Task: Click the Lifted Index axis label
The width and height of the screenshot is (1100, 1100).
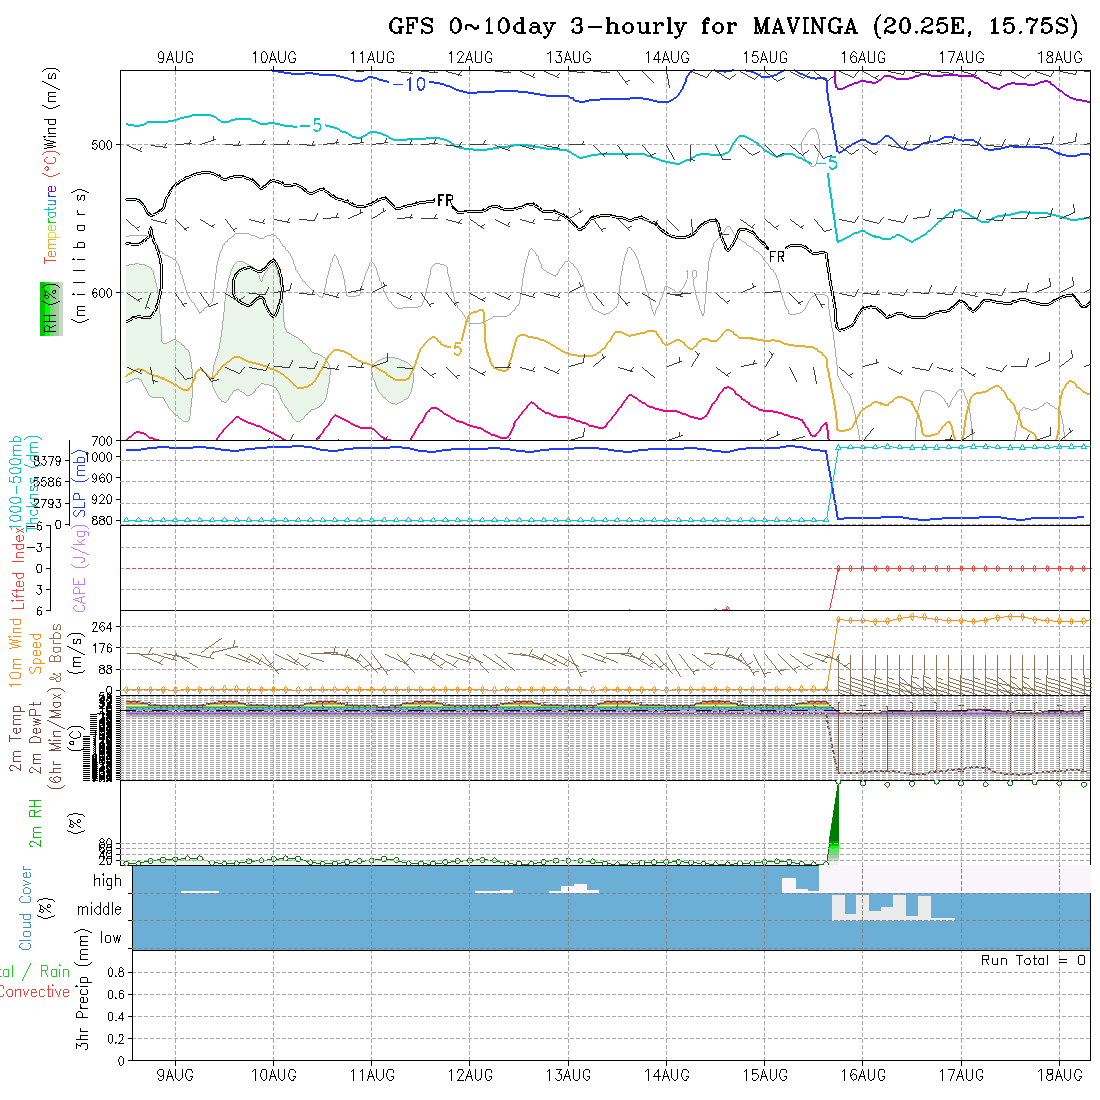Action: 18,567
